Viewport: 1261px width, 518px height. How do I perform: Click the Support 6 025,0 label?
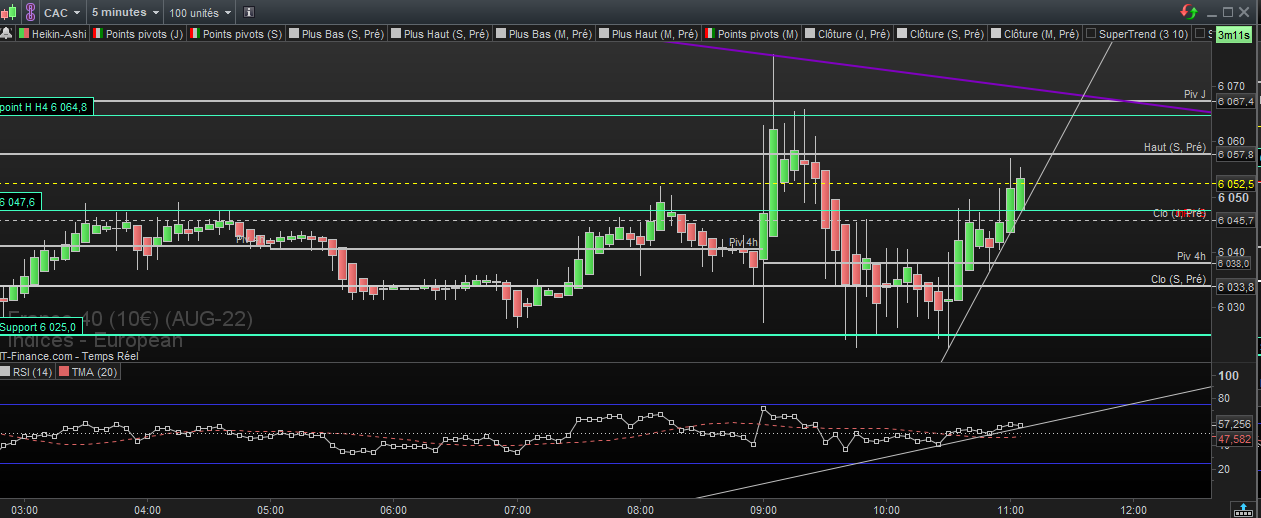[40, 327]
